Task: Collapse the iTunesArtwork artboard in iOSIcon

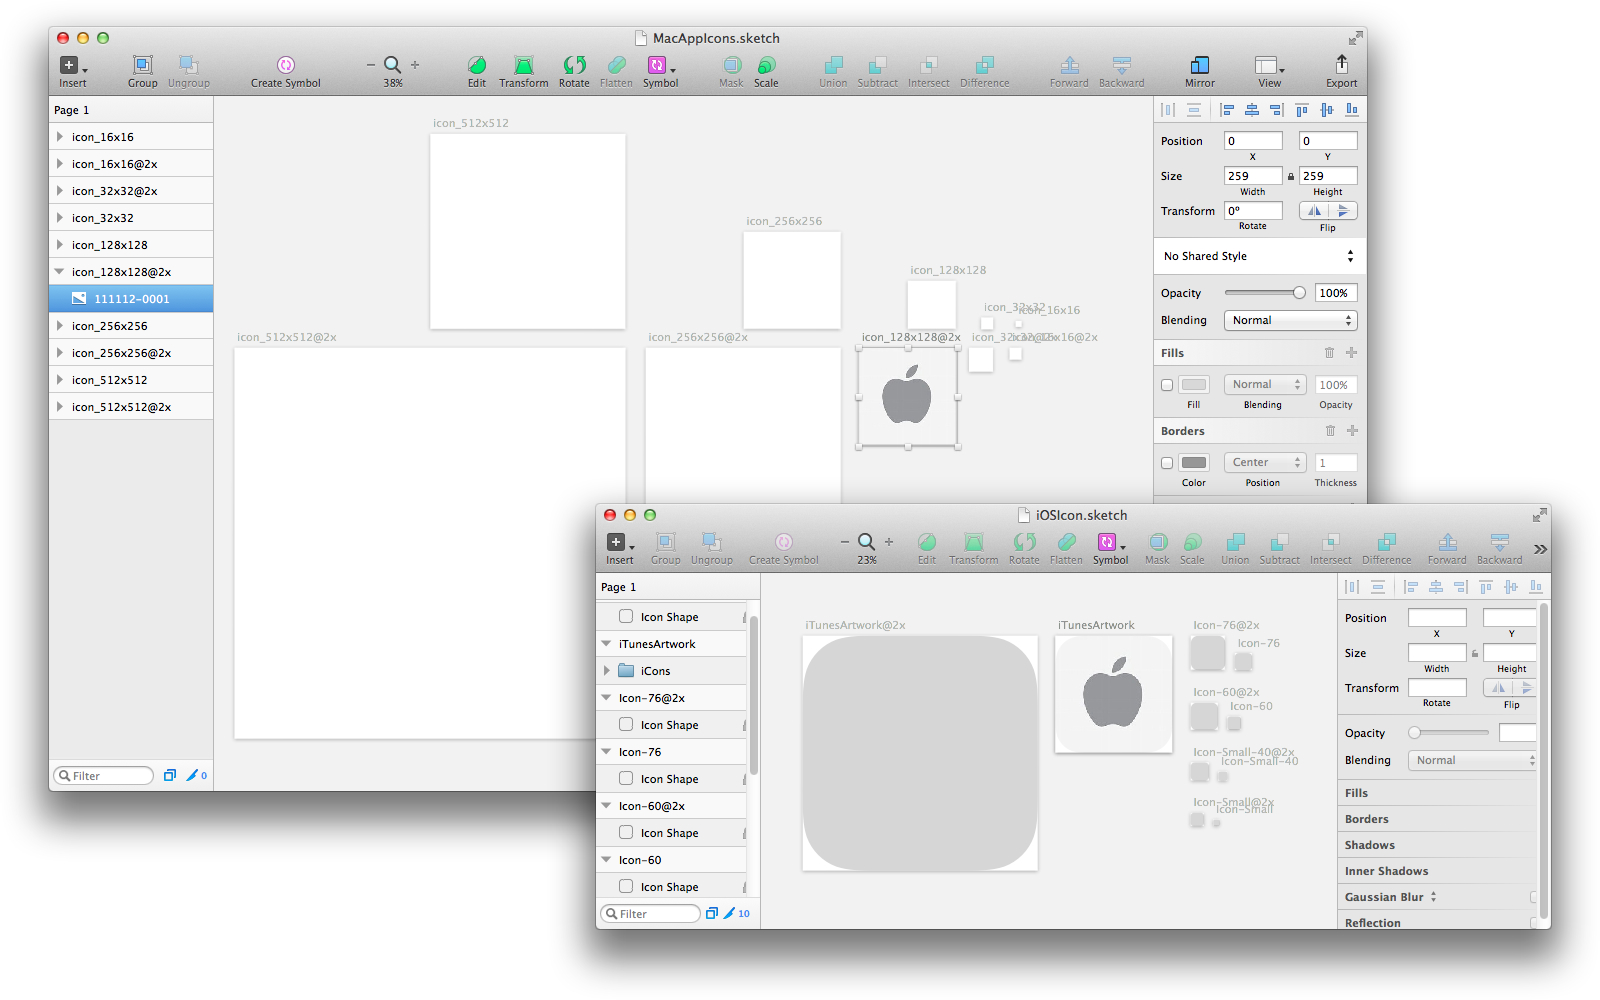Action: point(606,643)
